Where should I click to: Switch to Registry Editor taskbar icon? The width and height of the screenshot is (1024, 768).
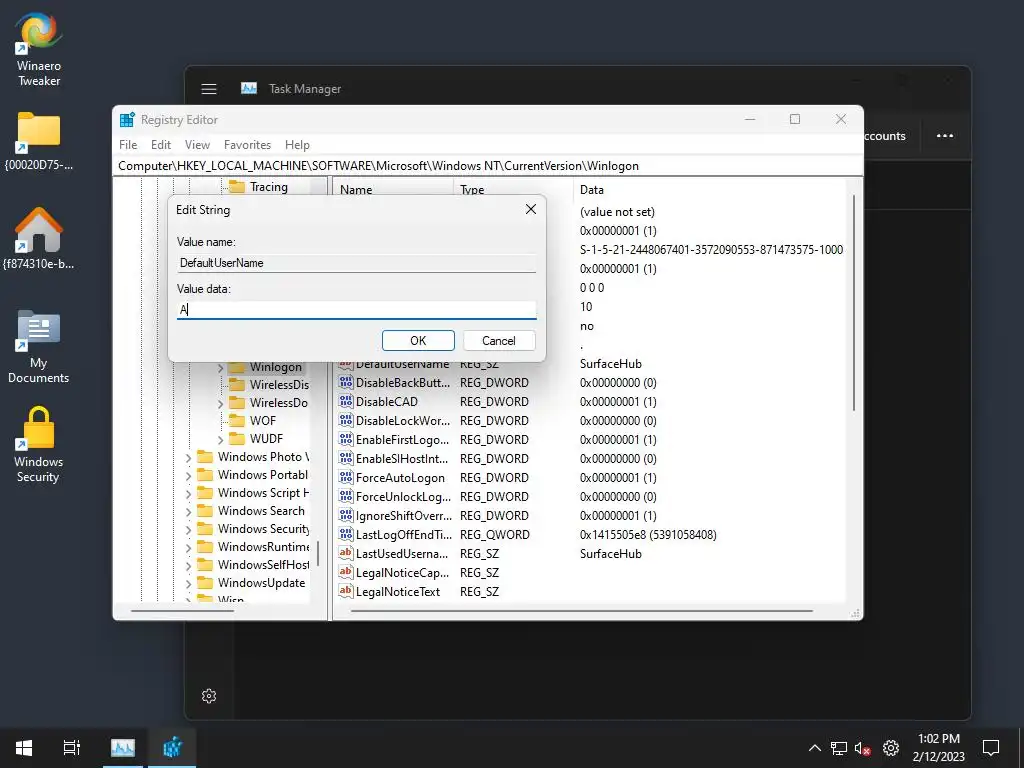[x=172, y=747]
